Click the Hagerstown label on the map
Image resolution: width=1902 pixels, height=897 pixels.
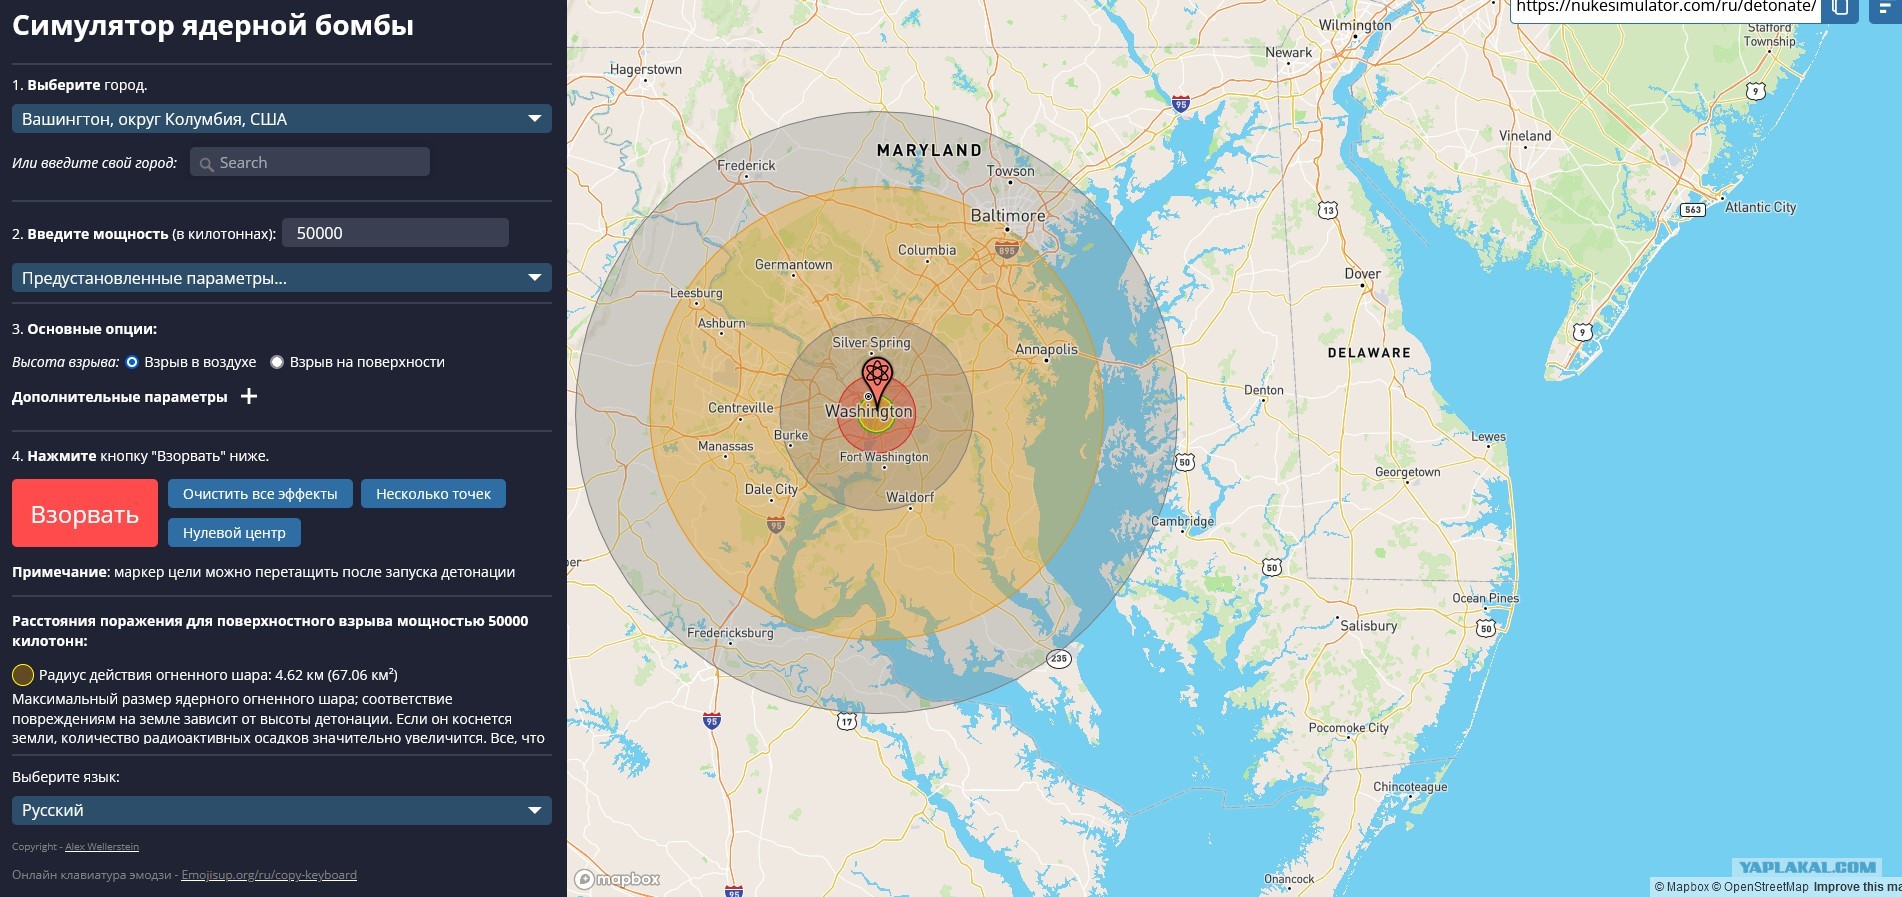tap(646, 69)
